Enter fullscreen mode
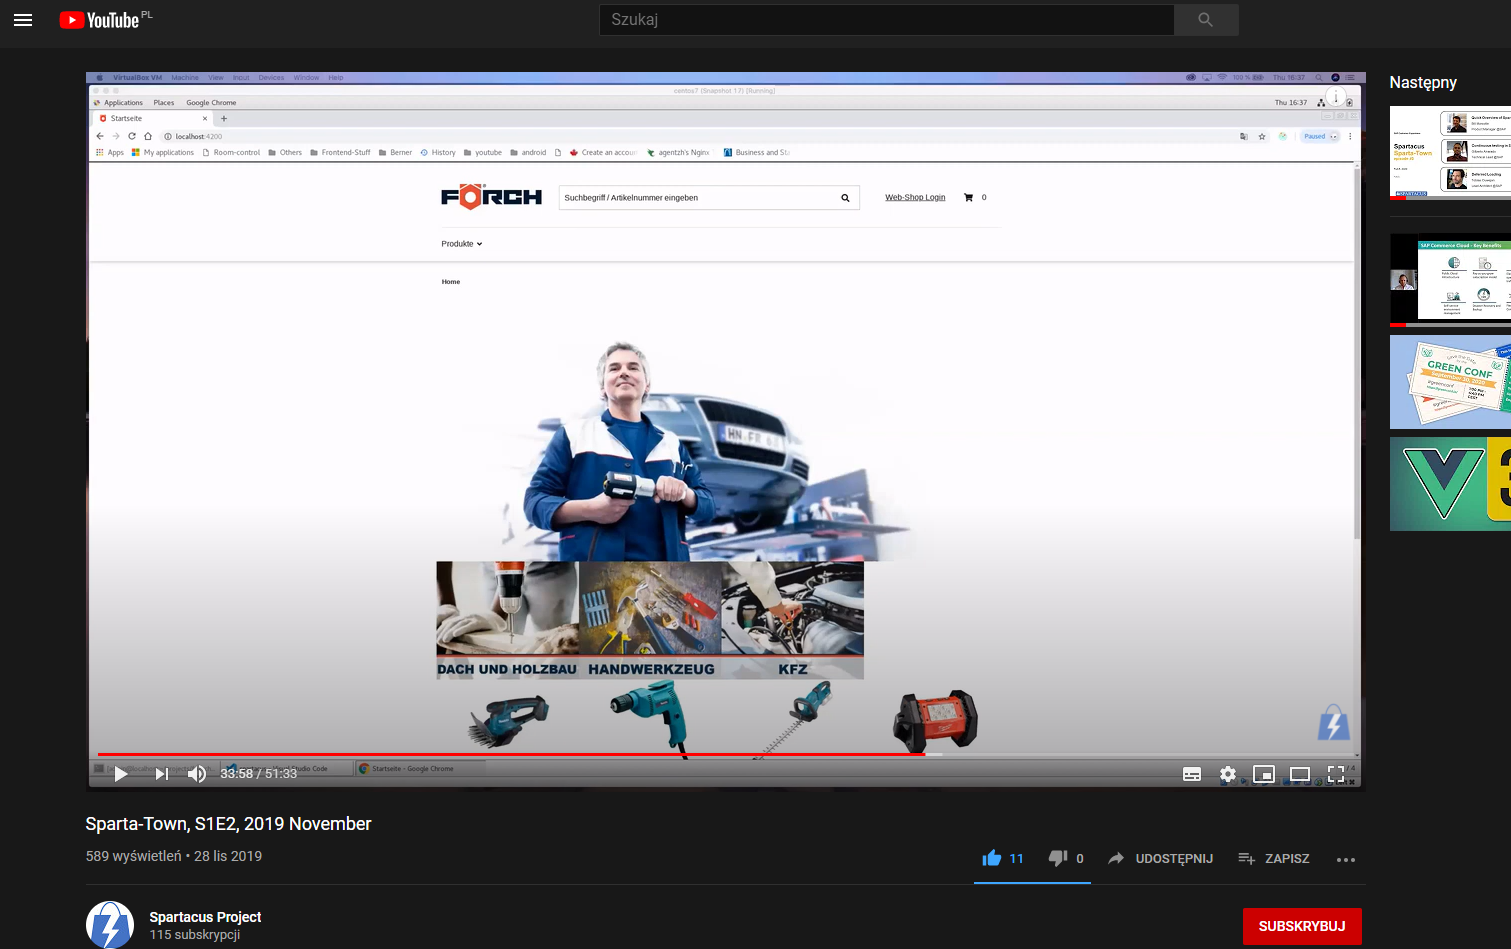Screen dimensions: 1511x949 [1336, 774]
